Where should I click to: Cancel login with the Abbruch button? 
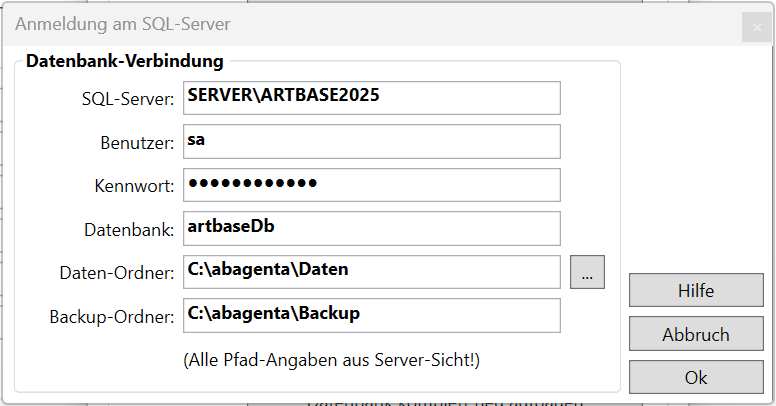click(696, 334)
